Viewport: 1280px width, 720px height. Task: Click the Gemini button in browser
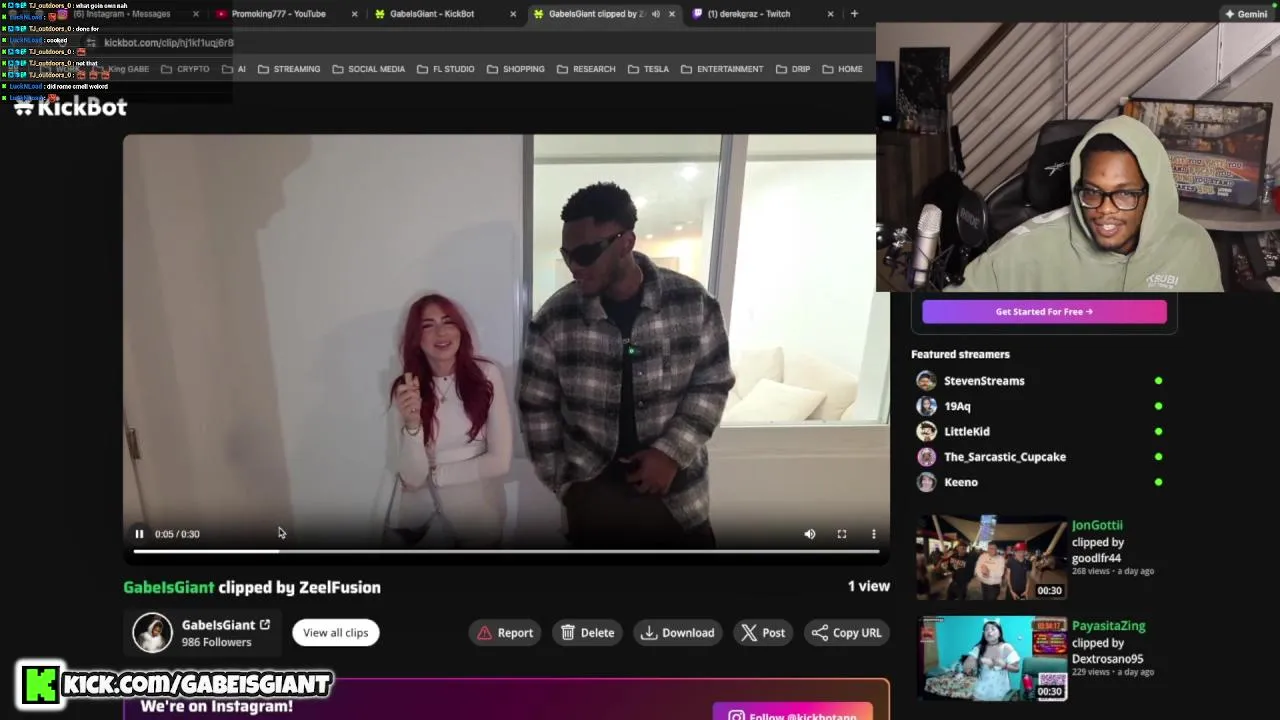click(1246, 14)
